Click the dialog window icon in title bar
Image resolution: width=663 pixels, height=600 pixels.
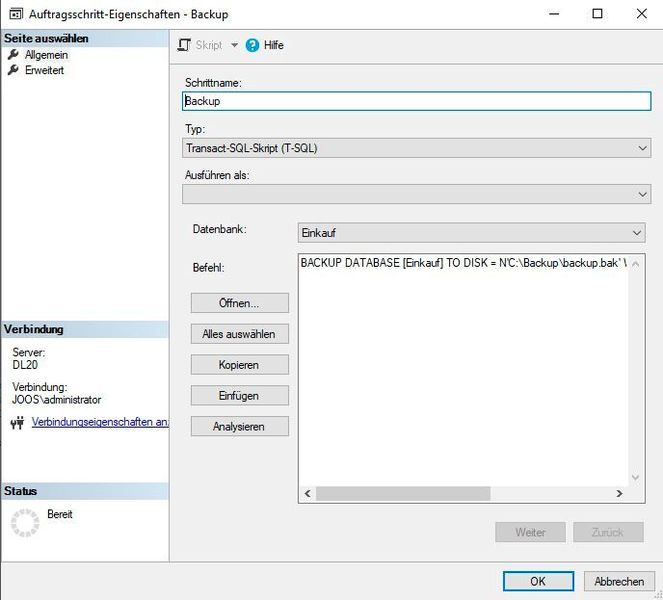pos(16,14)
